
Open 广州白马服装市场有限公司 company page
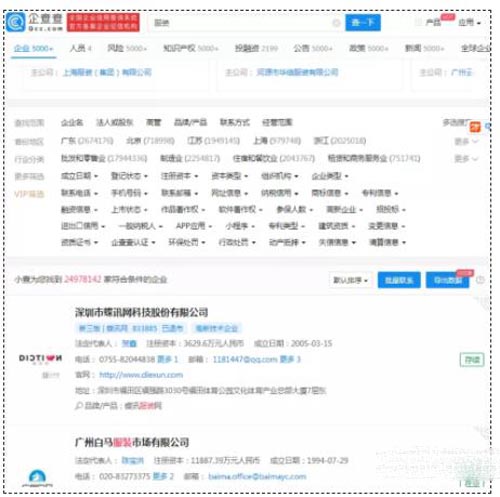click(132, 442)
